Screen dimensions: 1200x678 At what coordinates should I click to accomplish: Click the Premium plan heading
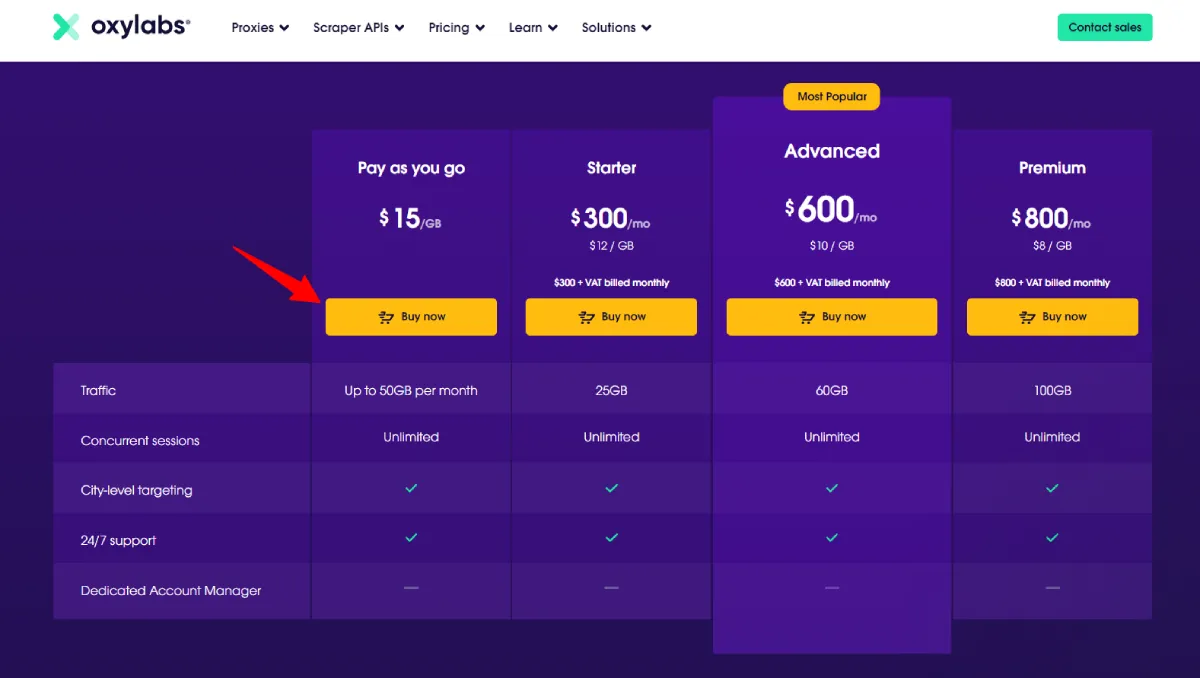click(x=1052, y=168)
